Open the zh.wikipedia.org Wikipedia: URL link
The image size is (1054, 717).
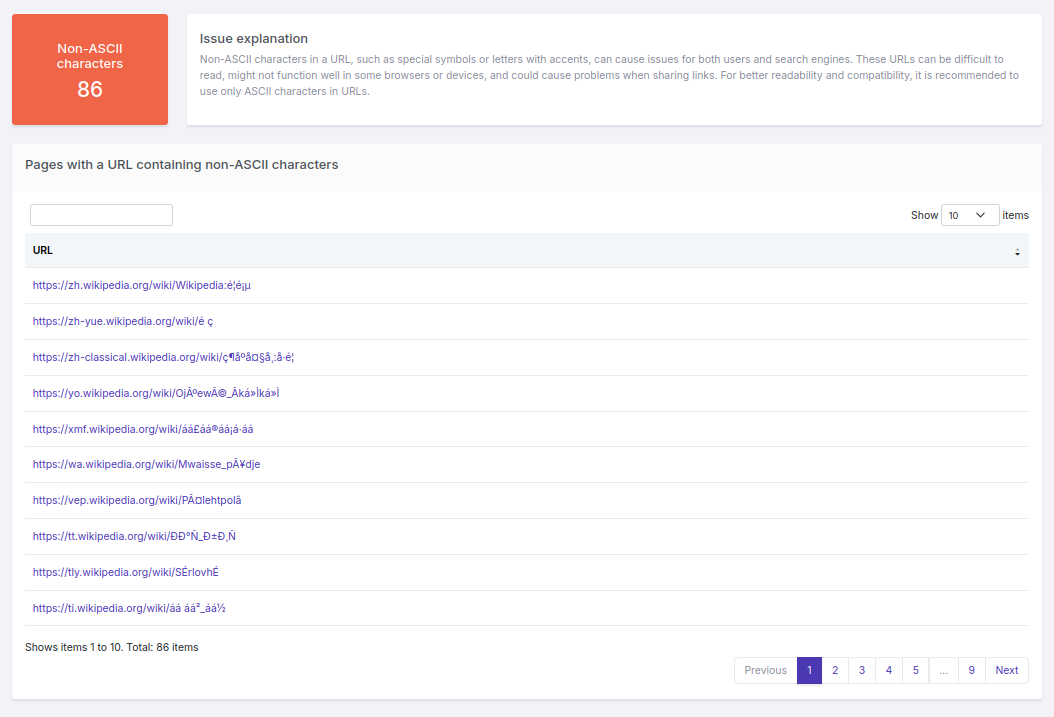[142, 286]
